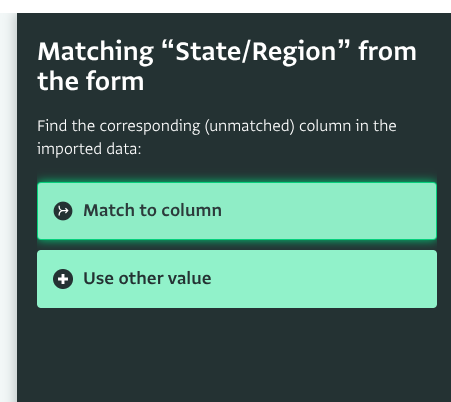Click the arrow icon beside Match to column
This screenshot has width=451, height=402.
pyautogui.click(x=63, y=211)
